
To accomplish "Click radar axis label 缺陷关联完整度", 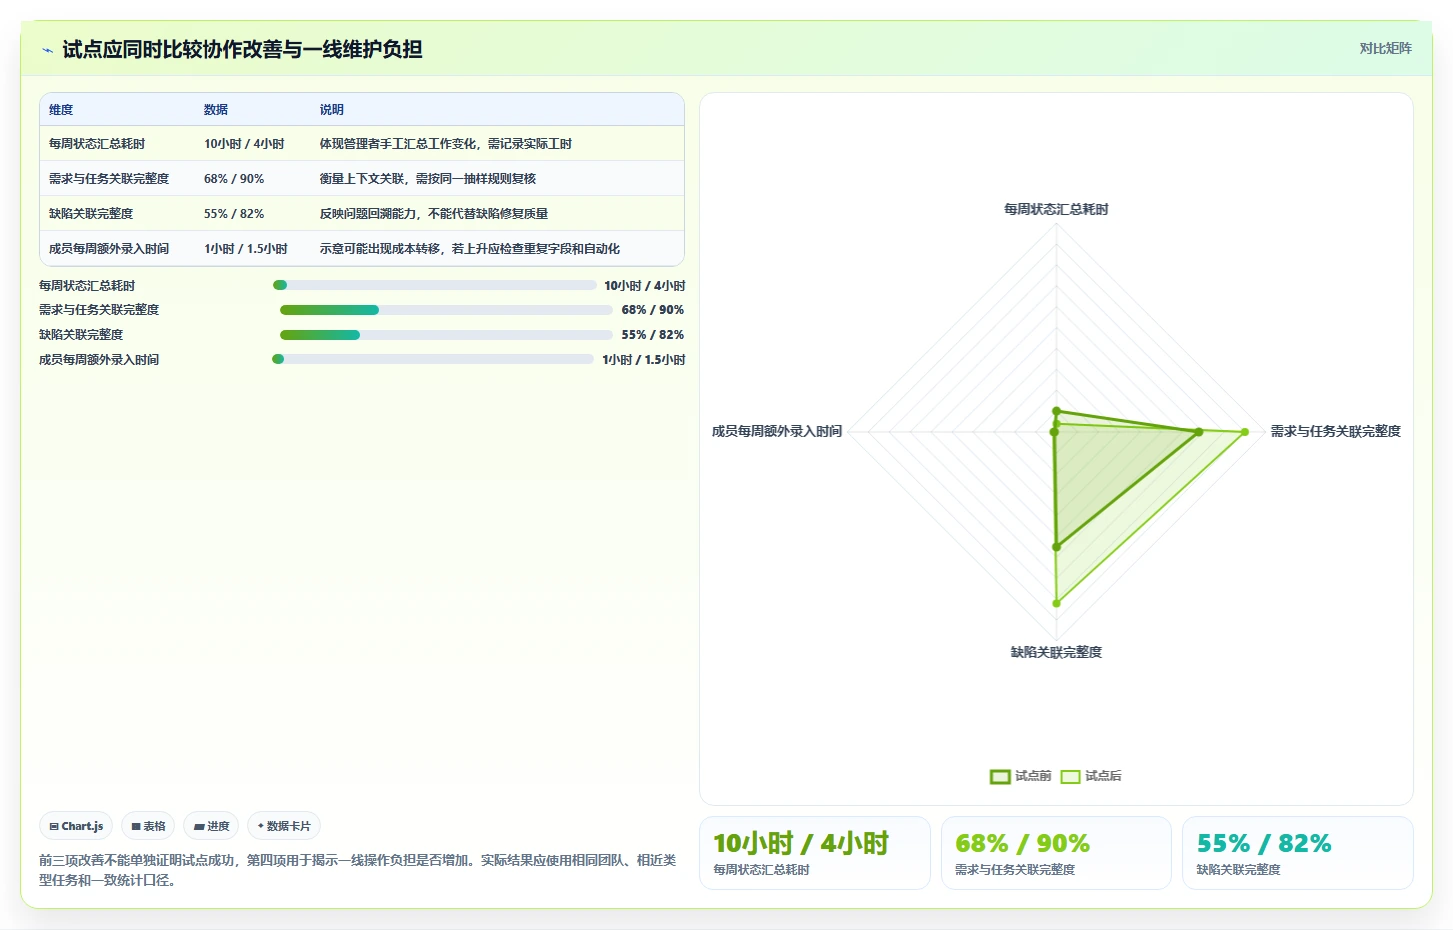I will tap(1056, 652).
